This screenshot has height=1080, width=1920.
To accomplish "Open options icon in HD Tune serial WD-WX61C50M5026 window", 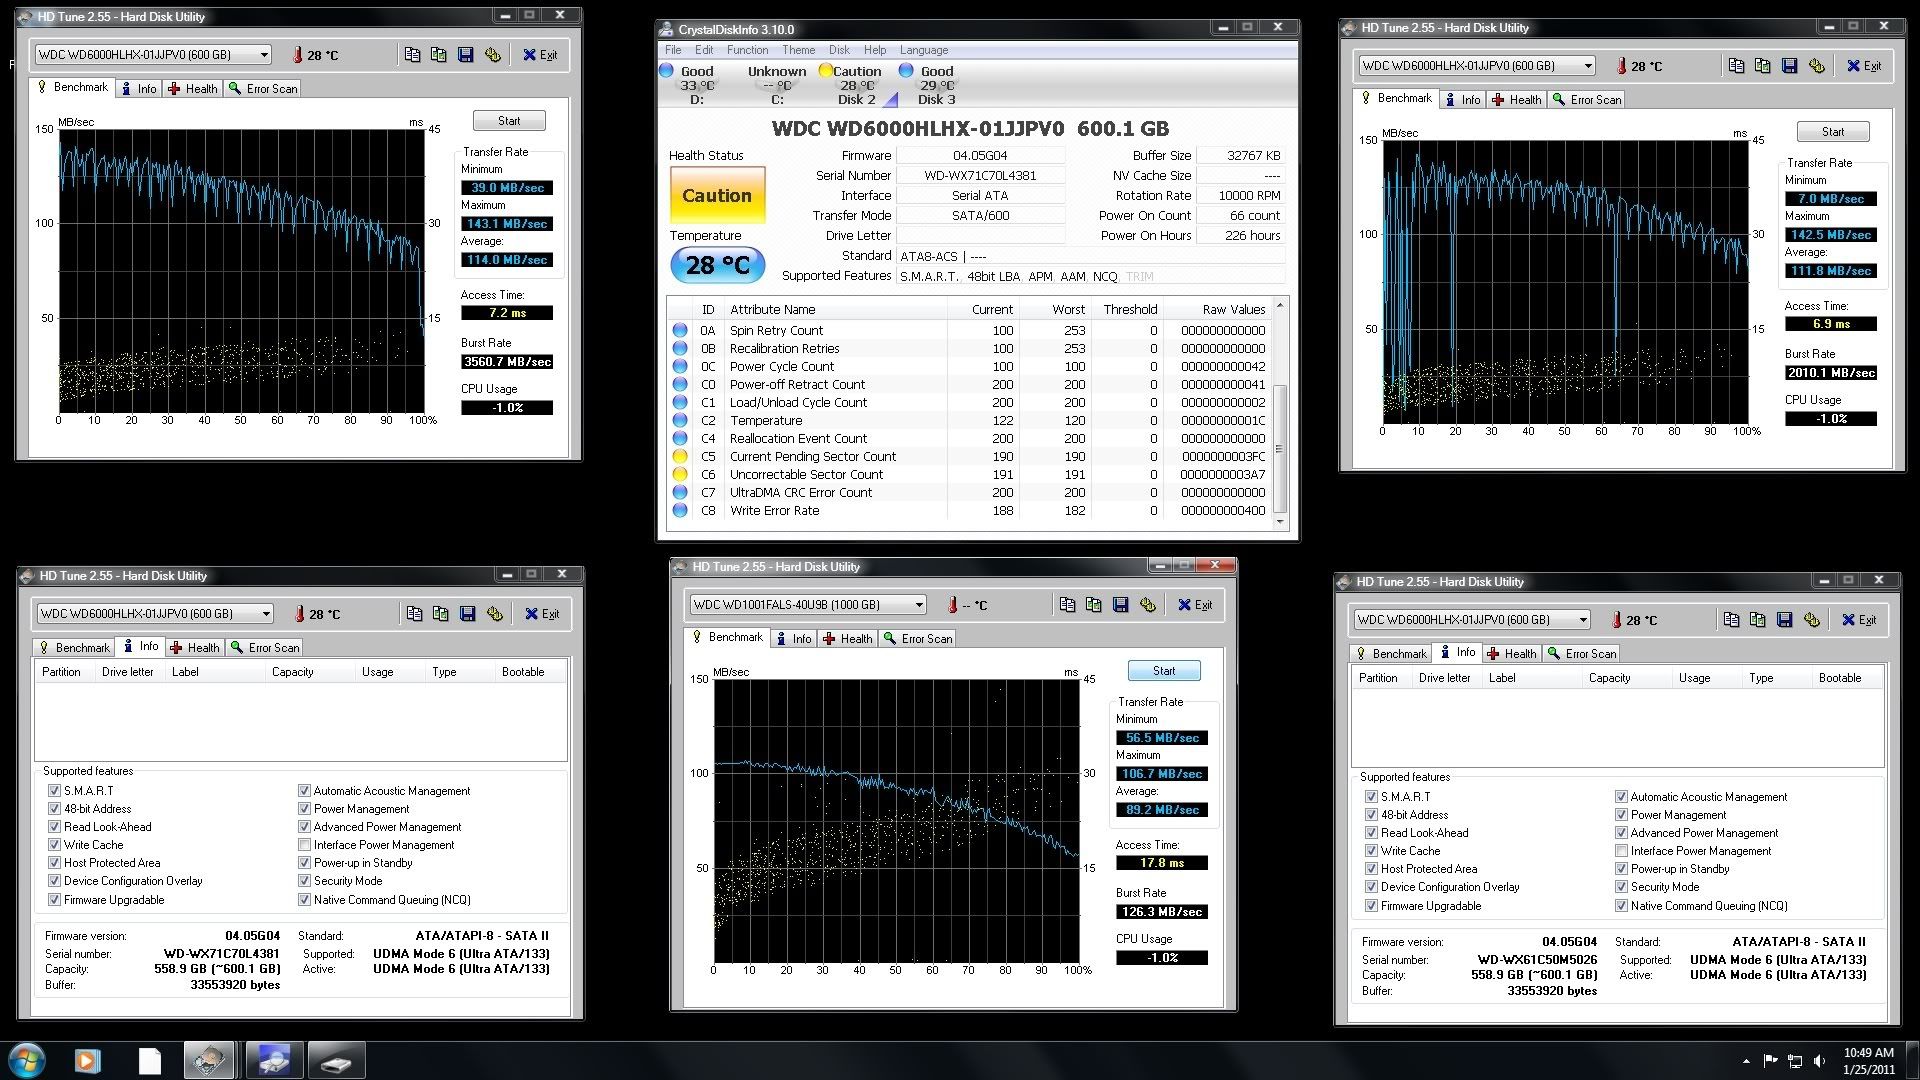I will [1811, 620].
